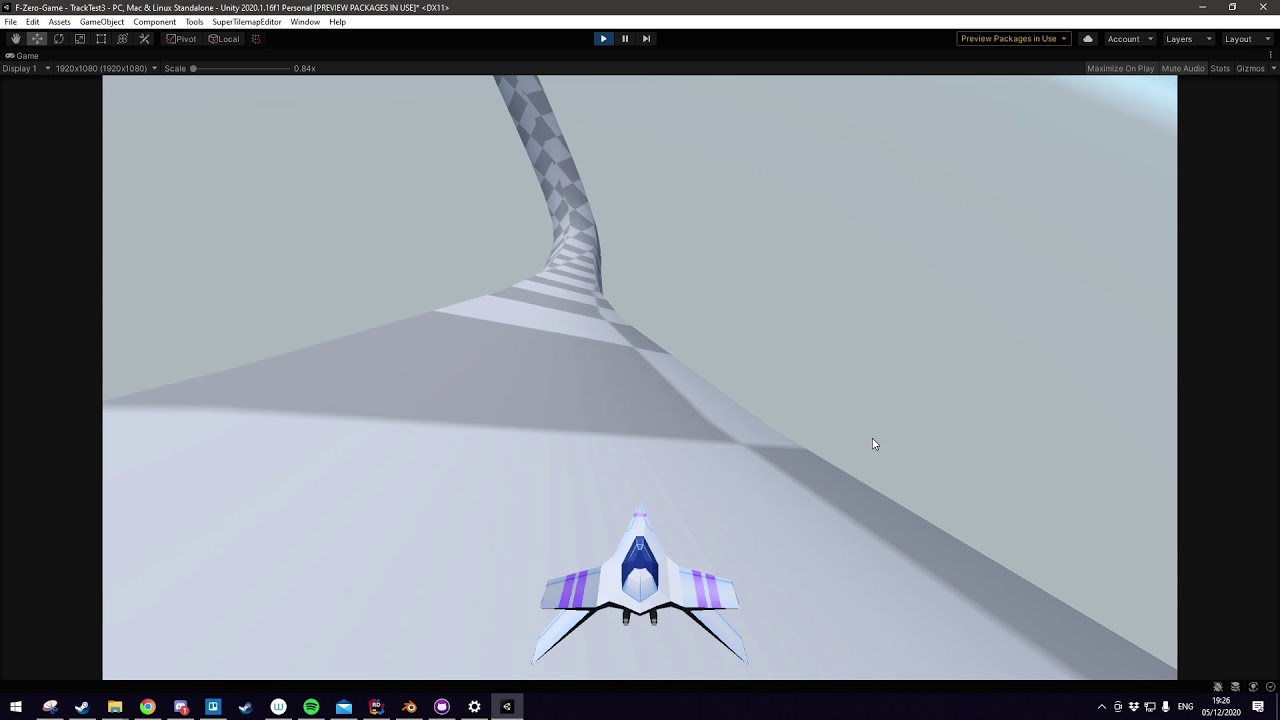Toggle Mute Audio in the Game view
This screenshot has height=720, width=1280.
point(1183,68)
